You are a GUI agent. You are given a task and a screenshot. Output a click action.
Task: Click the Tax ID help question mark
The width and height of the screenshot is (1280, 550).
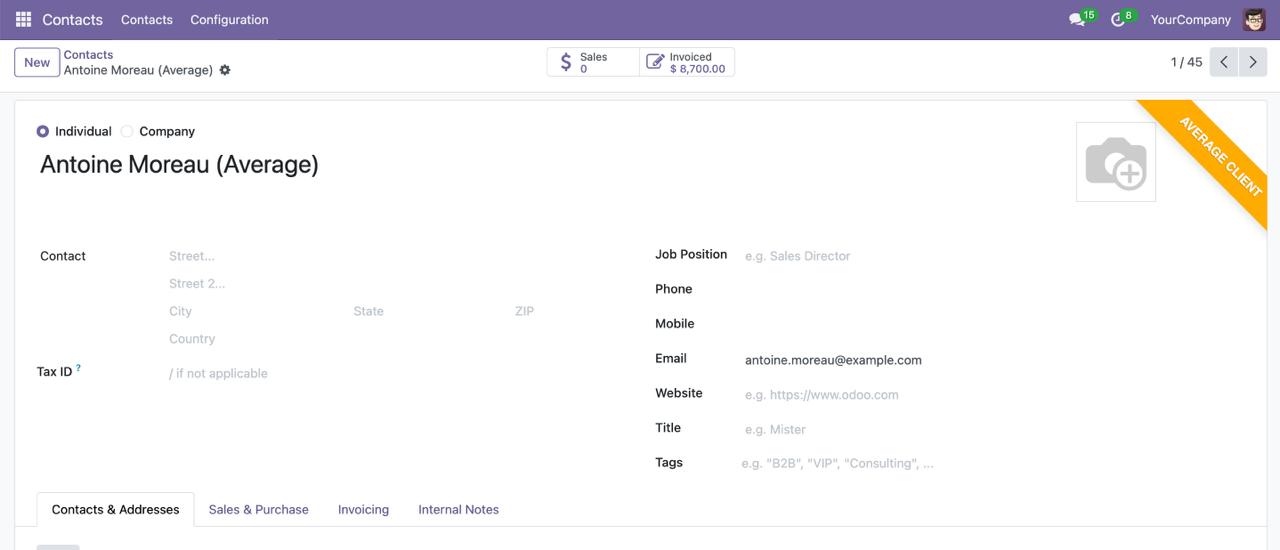[78, 368]
